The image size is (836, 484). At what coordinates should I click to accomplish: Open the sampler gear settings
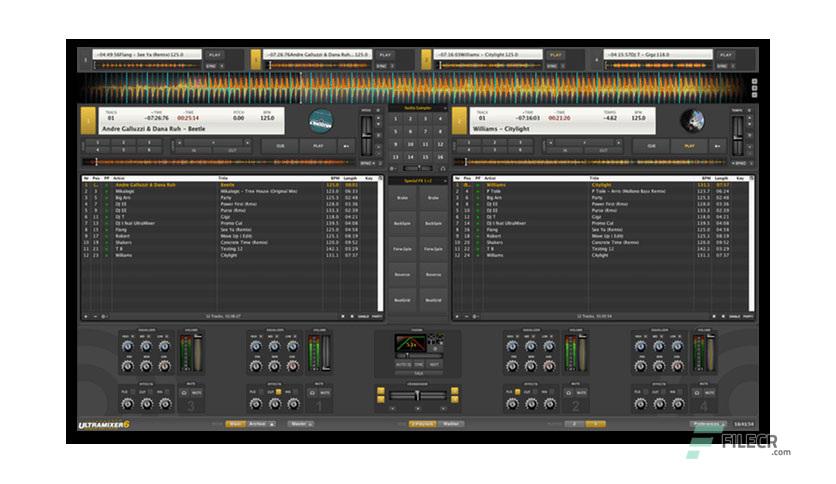pyautogui.click(x=392, y=168)
